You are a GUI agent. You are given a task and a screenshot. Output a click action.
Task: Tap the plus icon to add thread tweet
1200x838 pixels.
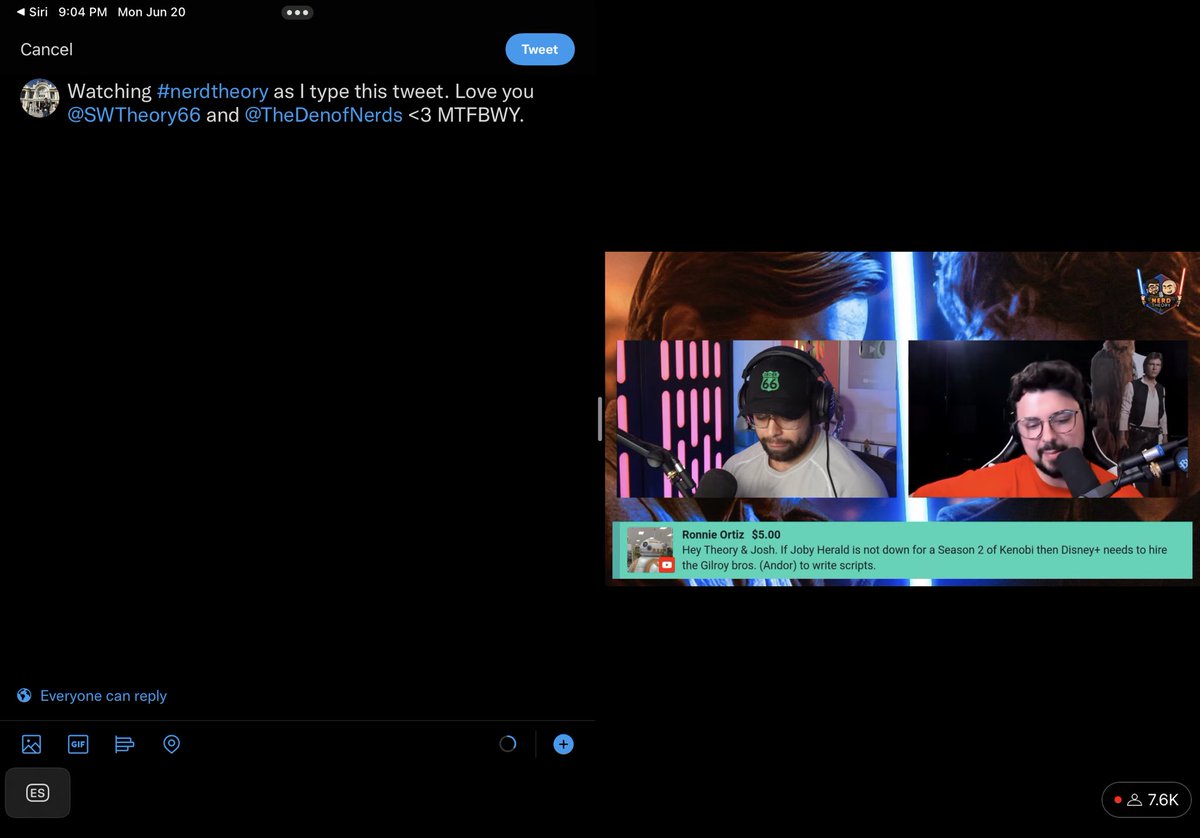[563, 744]
